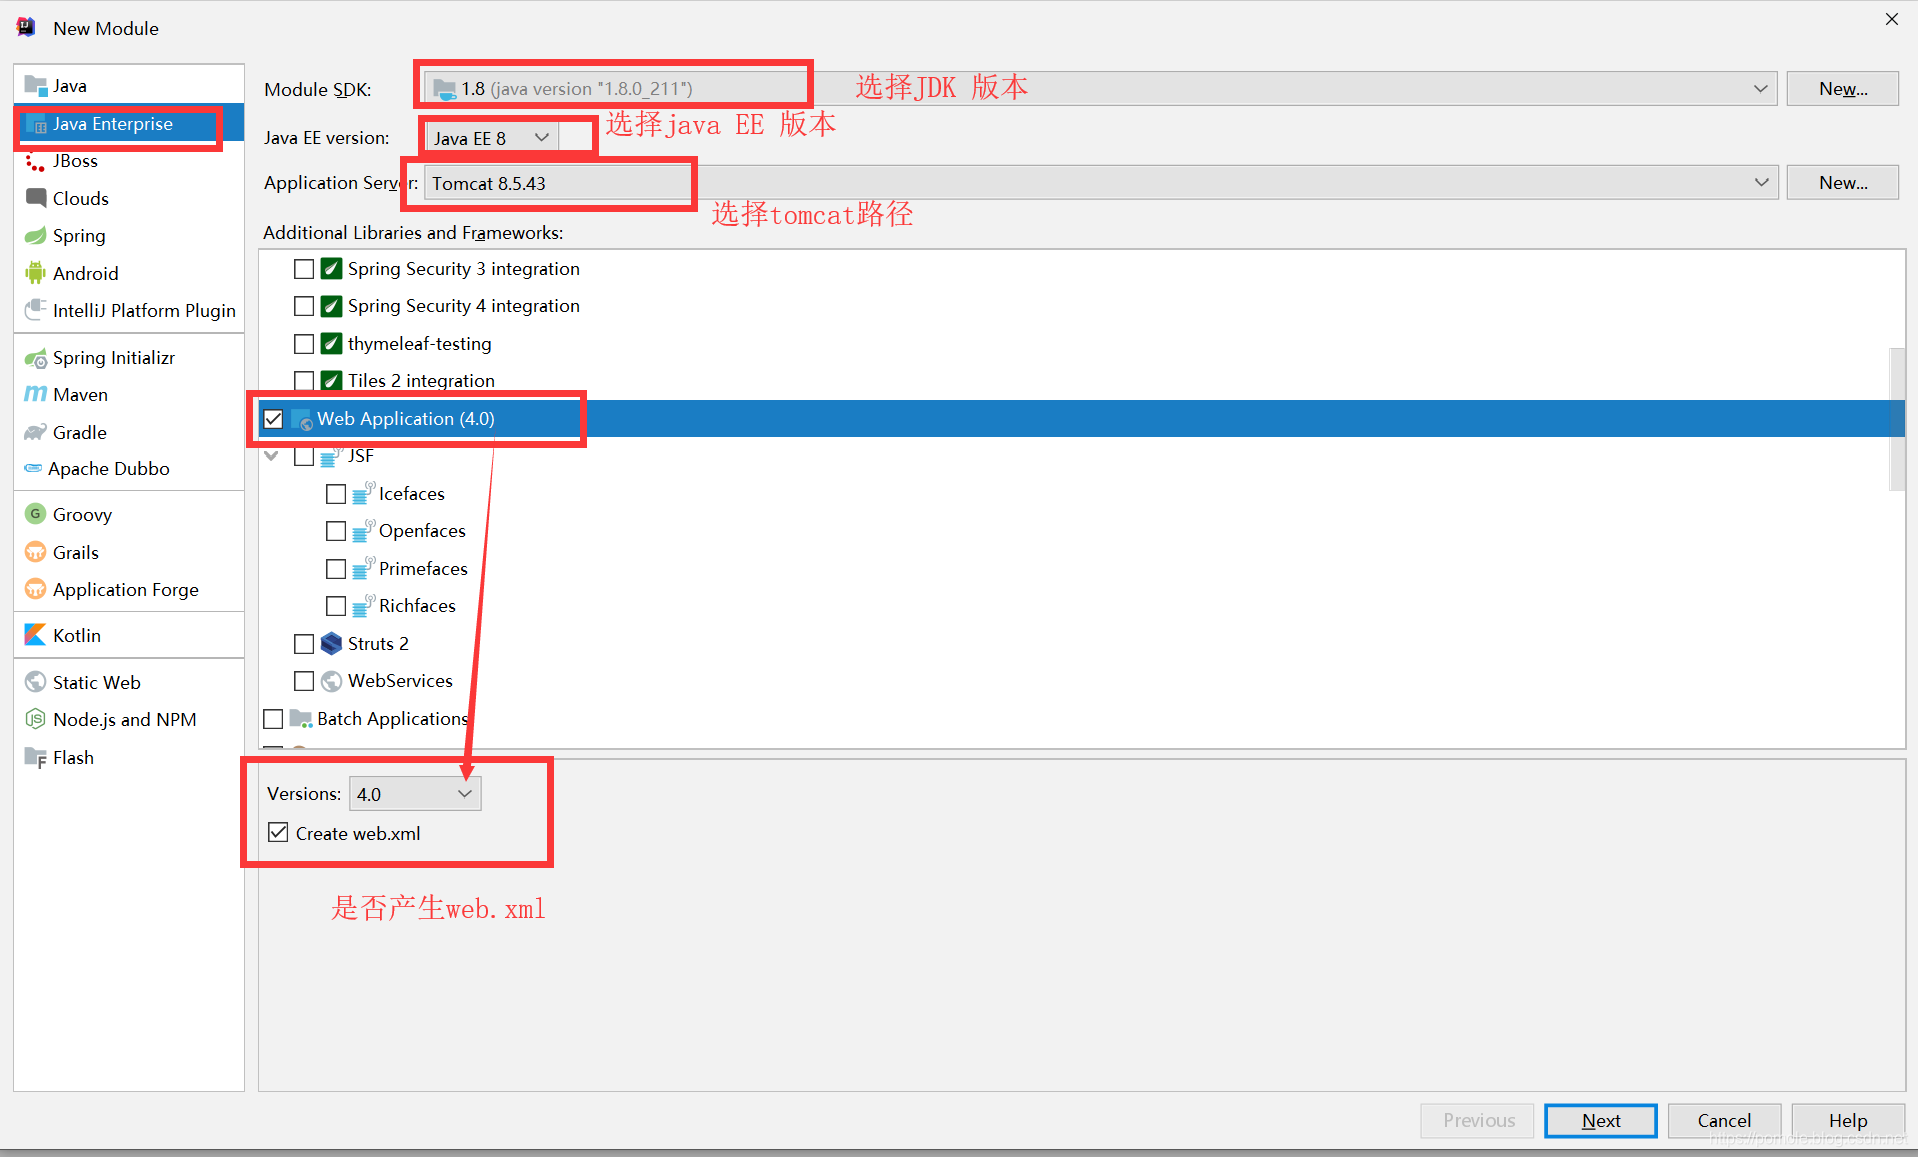This screenshot has width=1918, height=1157.
Task: Click the Web Application framework icon
Action: point(301,419)
